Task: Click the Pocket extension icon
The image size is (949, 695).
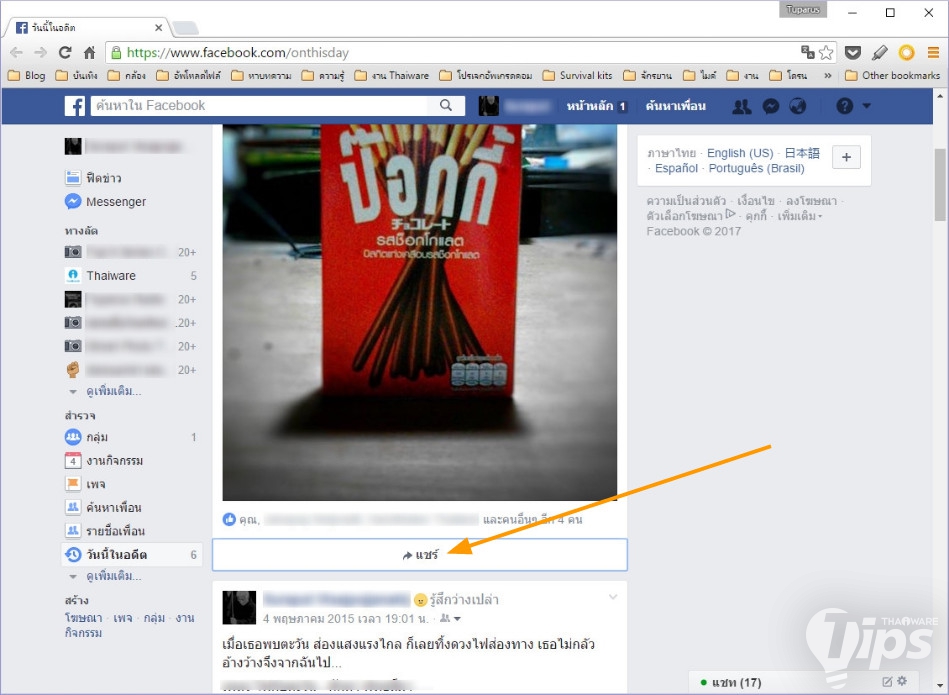Action: coord(853,53)
